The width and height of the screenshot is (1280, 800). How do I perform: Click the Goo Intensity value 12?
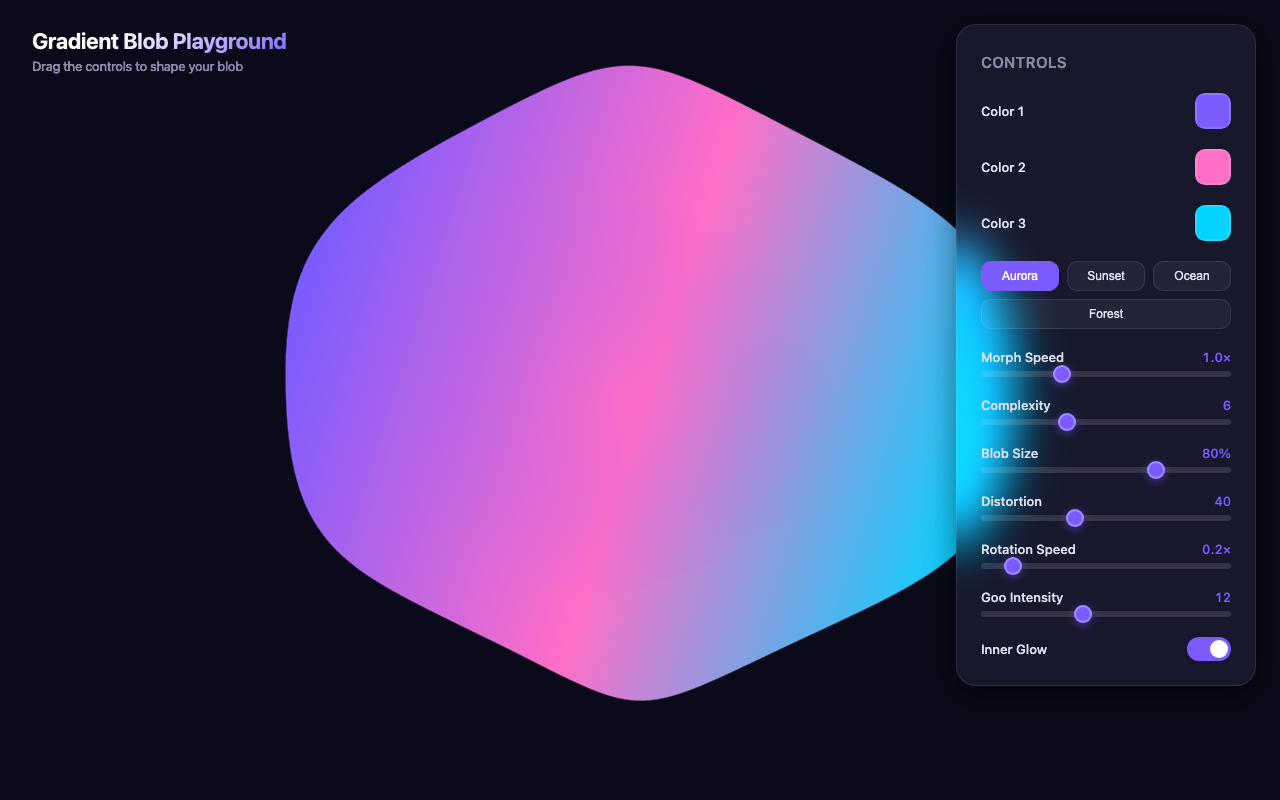pyautogui.click(x=1223, y=597)
